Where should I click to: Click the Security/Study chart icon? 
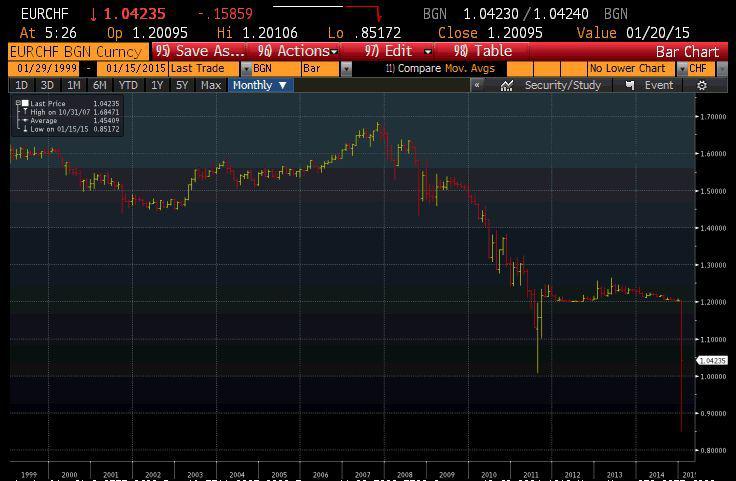pos(509,86)
